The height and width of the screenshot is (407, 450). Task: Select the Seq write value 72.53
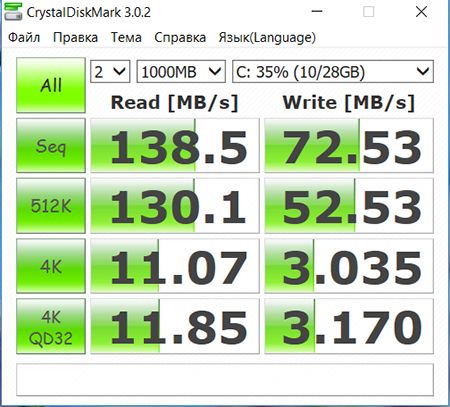coord(349,146)
